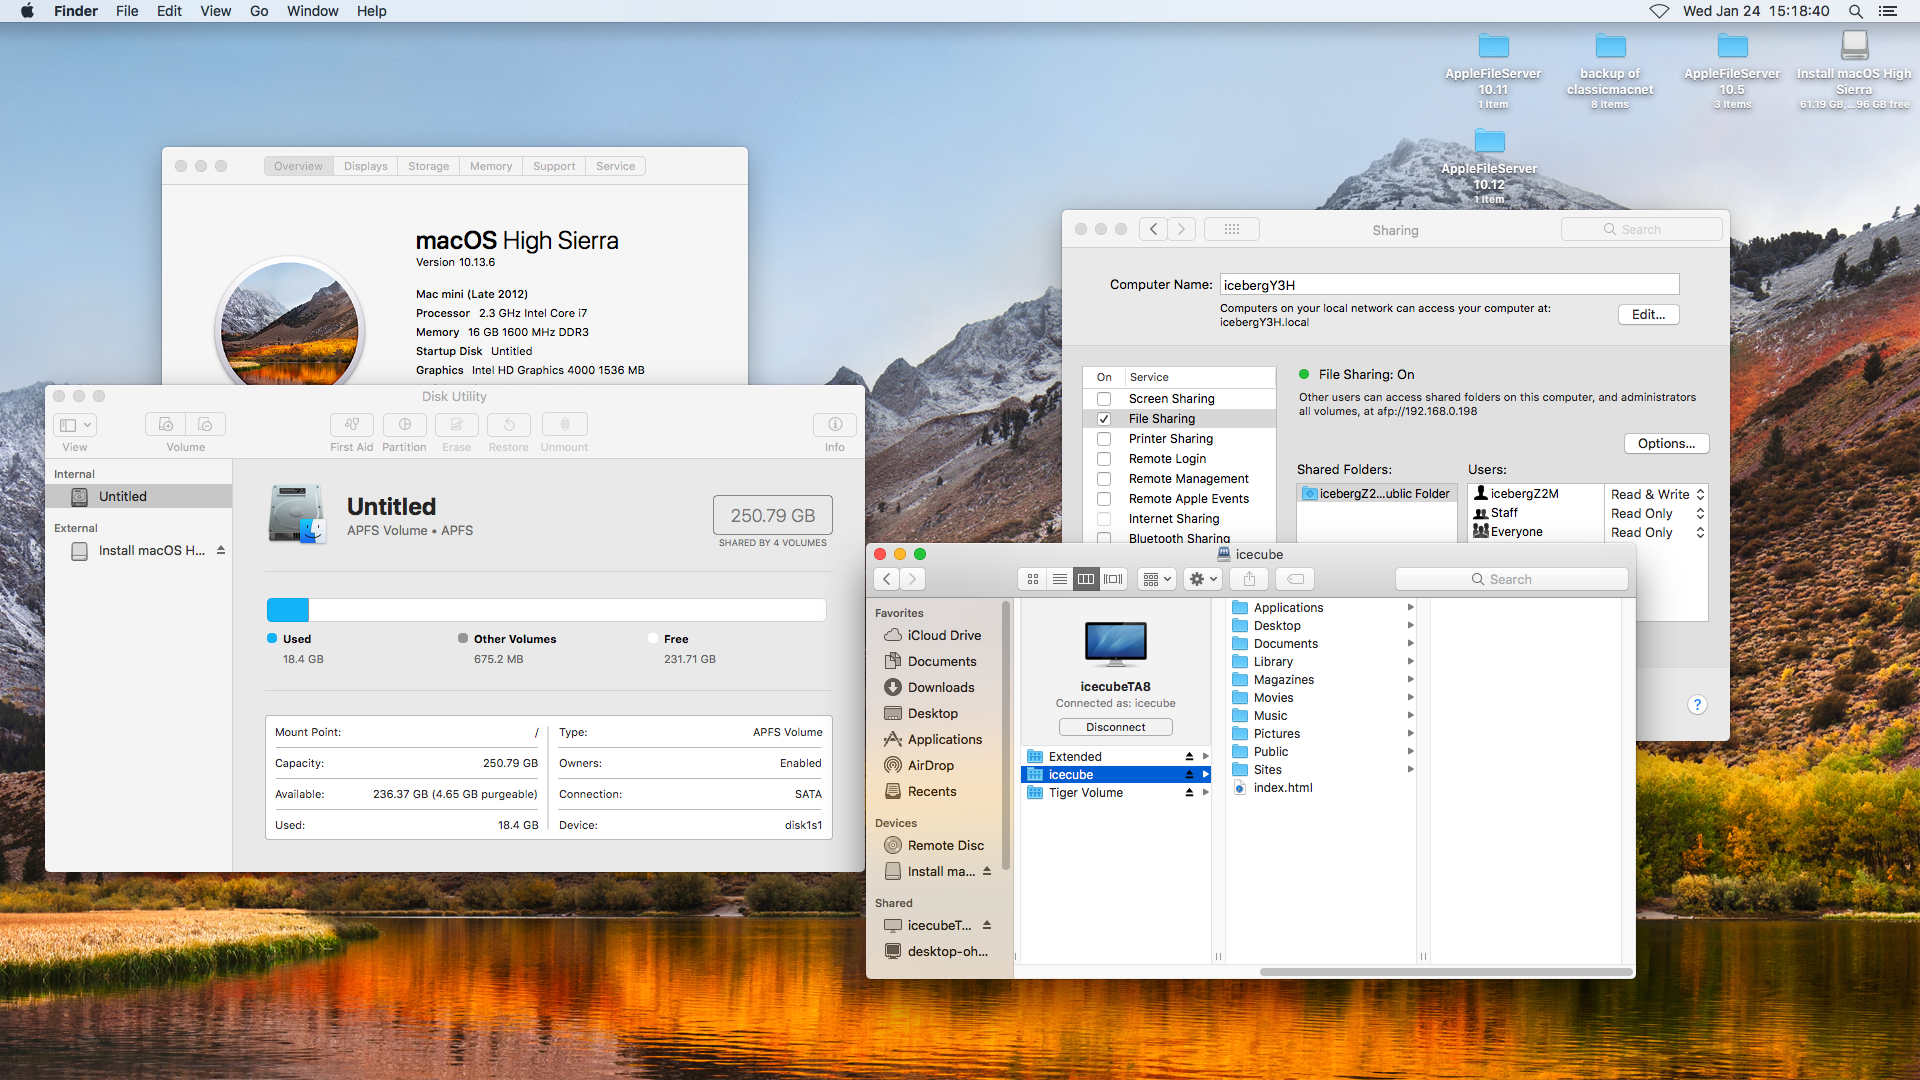Switch Finder to cover flow view

click(1113, 579)
